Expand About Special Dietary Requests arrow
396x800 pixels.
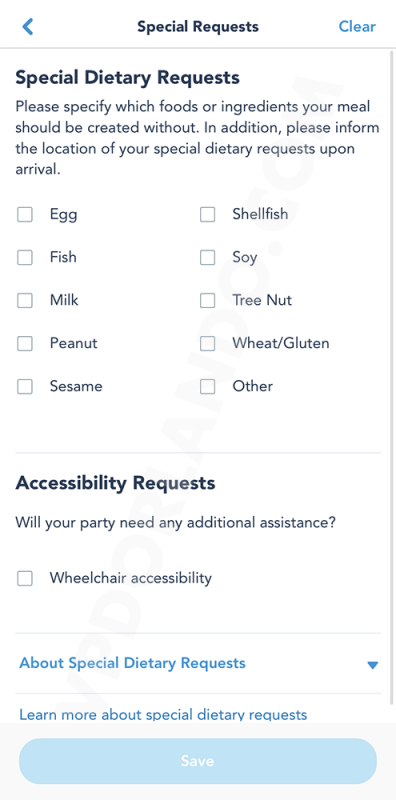pos(373,664)
